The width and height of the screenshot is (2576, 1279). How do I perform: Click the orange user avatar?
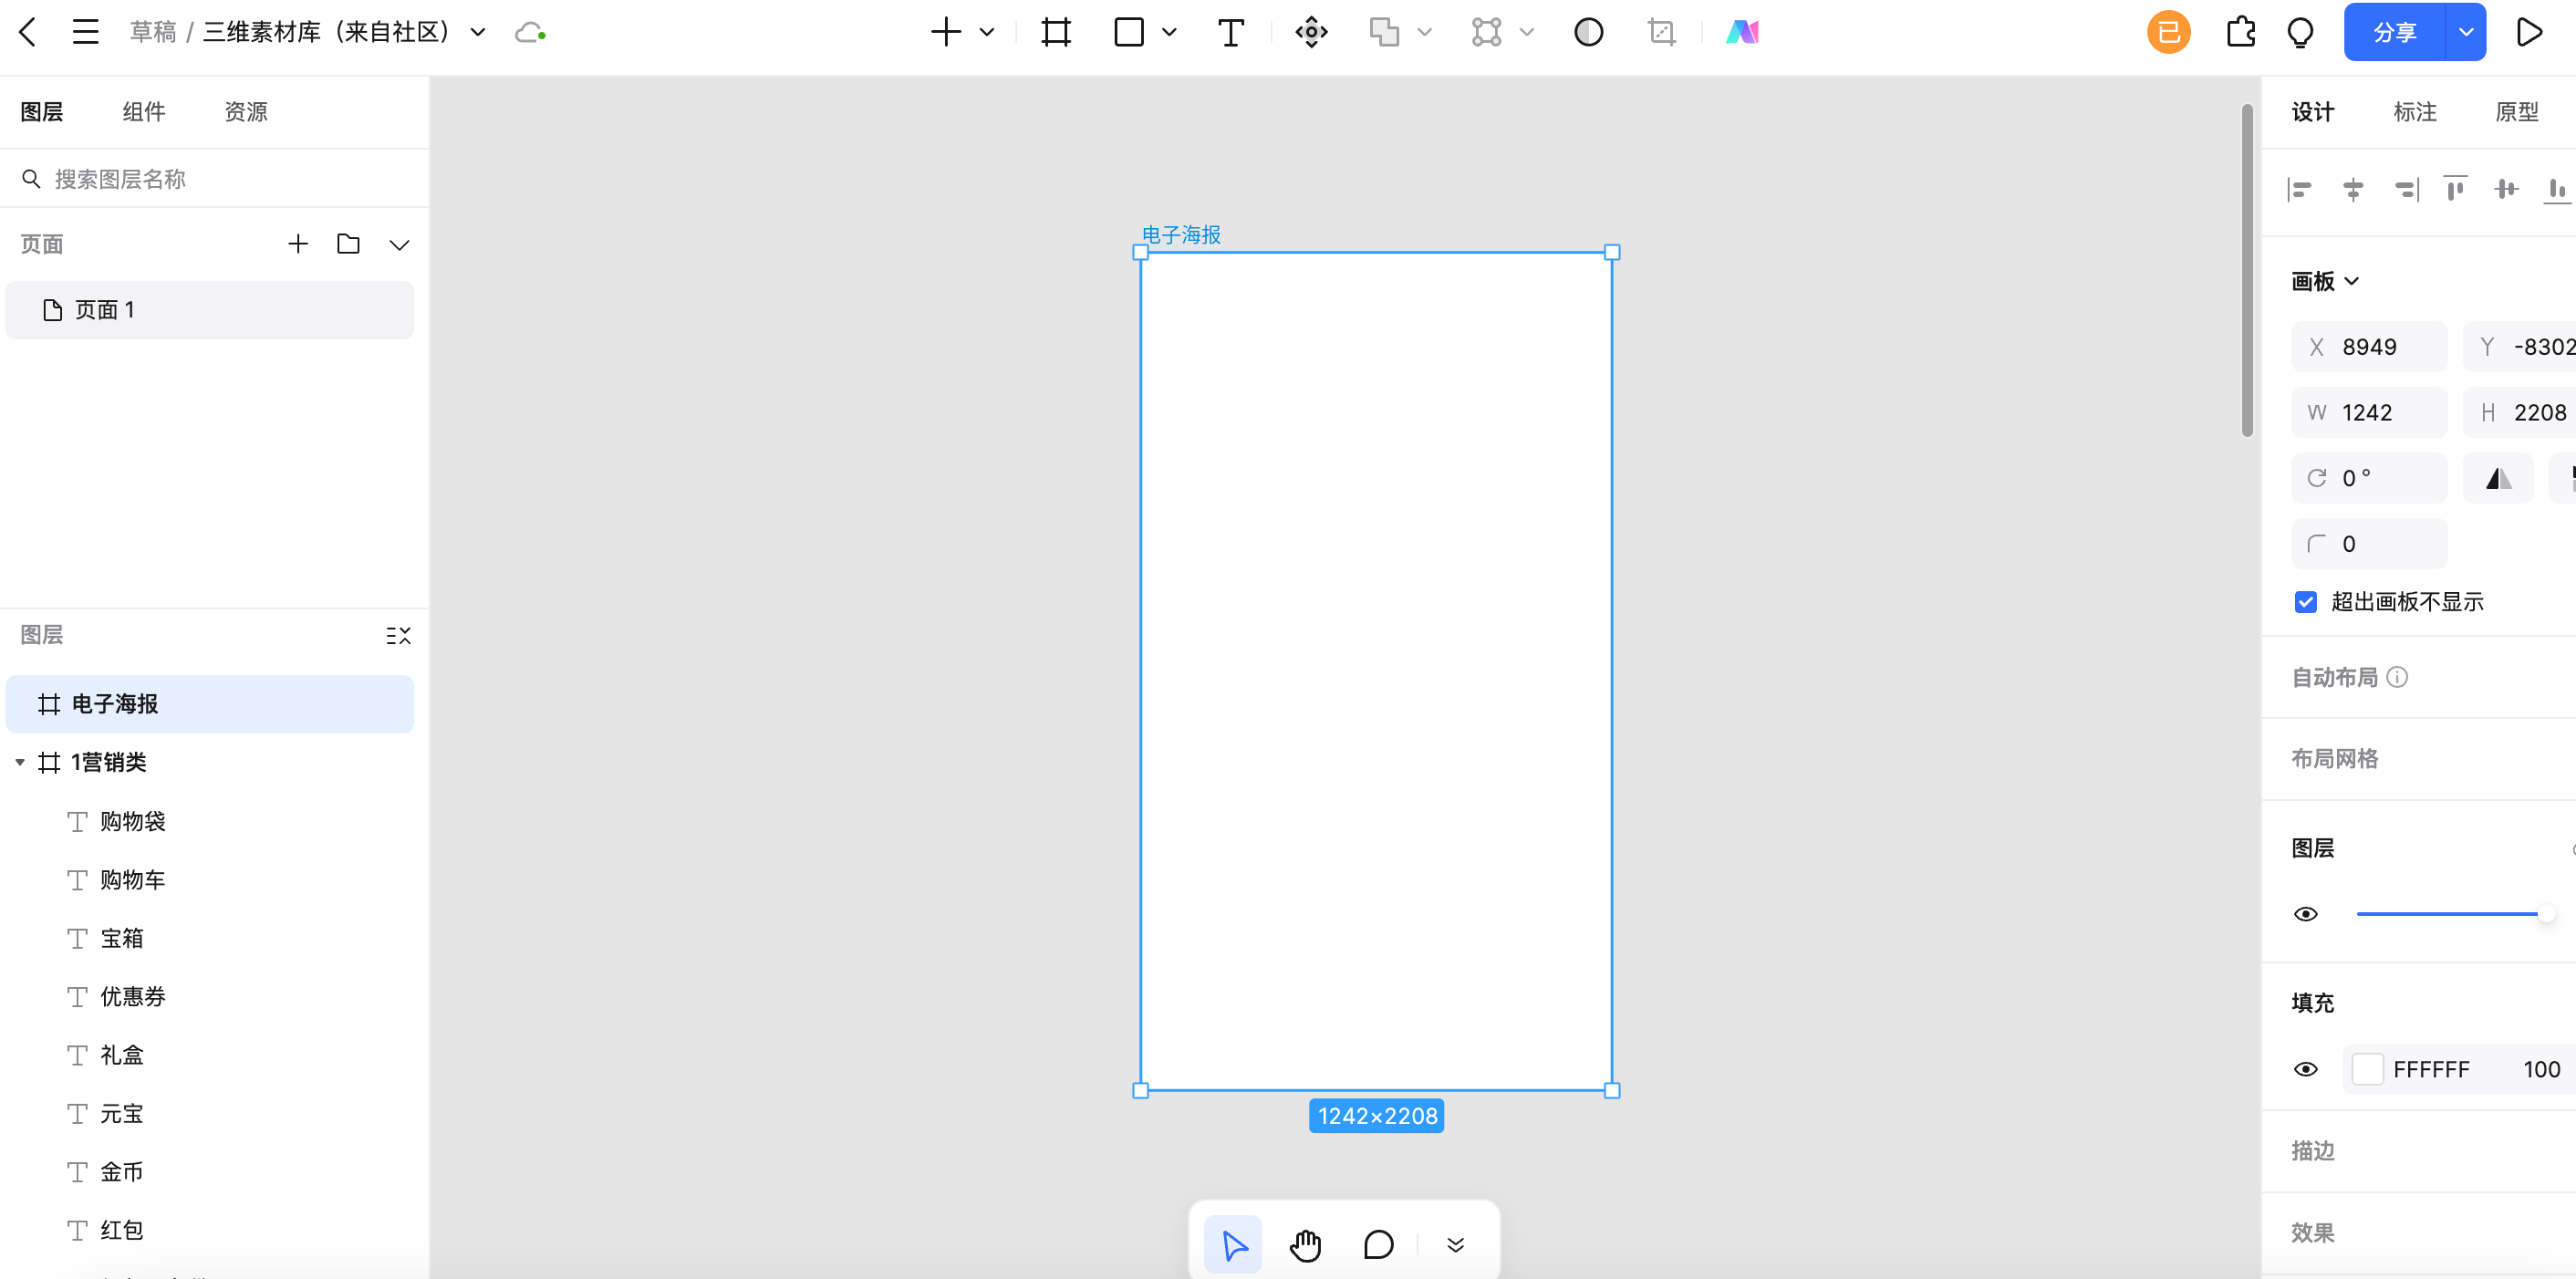2168,32
